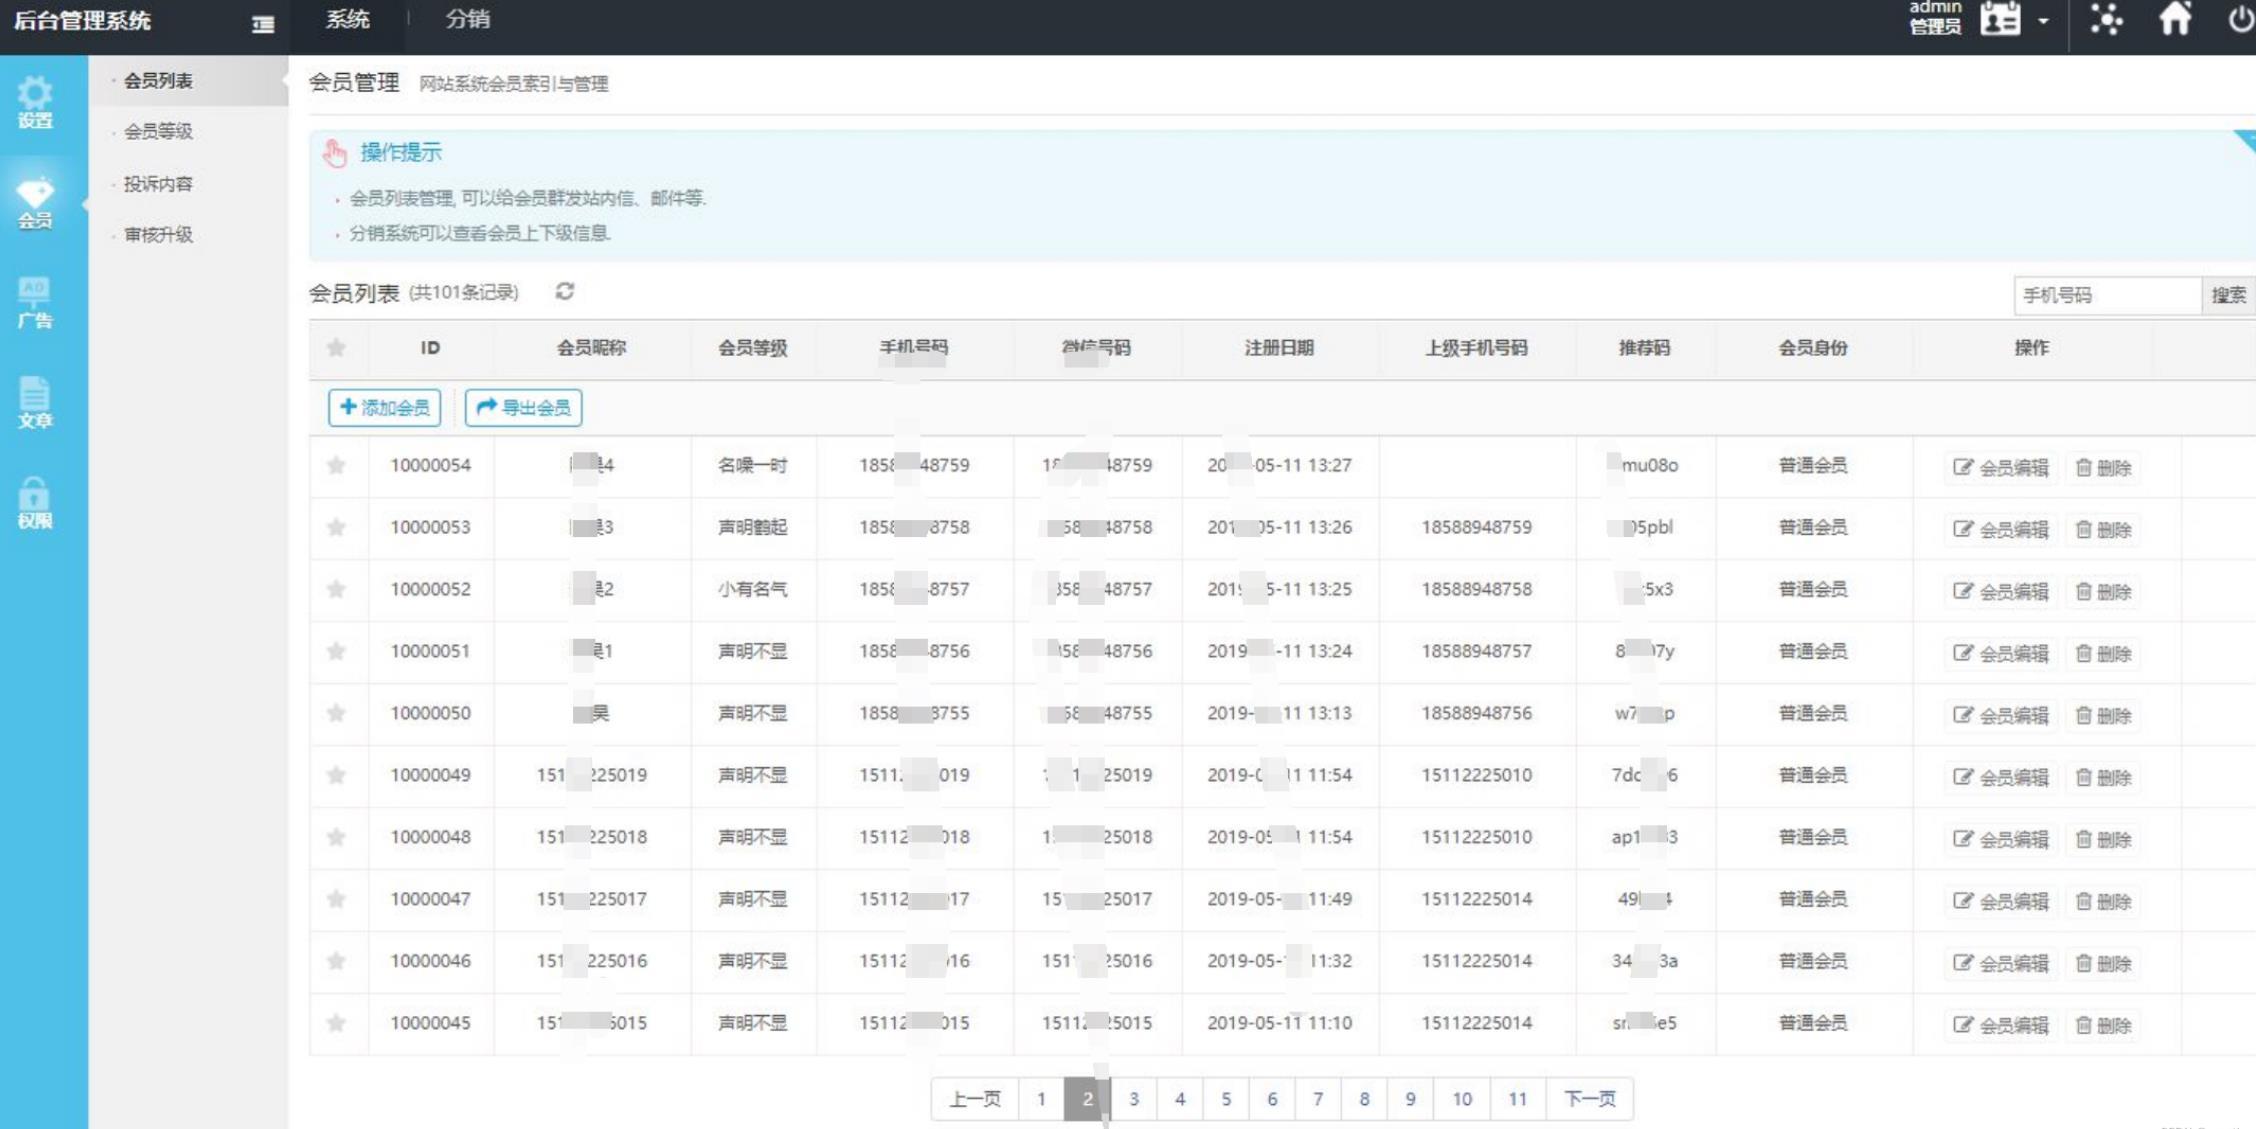The image size is (2256, 1129).
Task: Click 会员编辑 for member 10000053
Action: (x=2001, y=529)
